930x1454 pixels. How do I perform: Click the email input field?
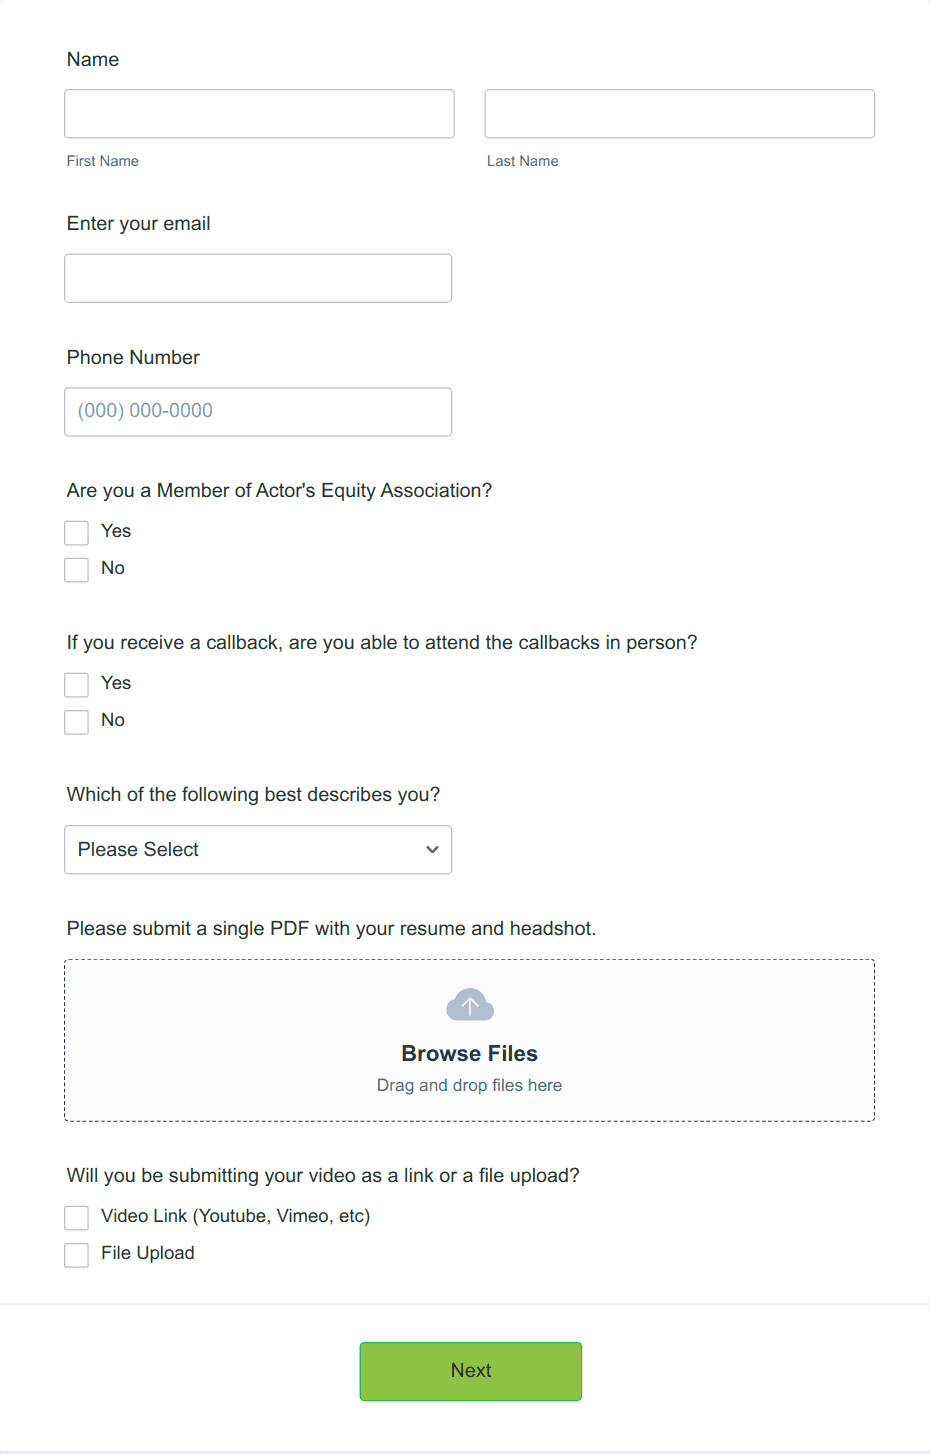pyautogui.click(x=258, y=277)
